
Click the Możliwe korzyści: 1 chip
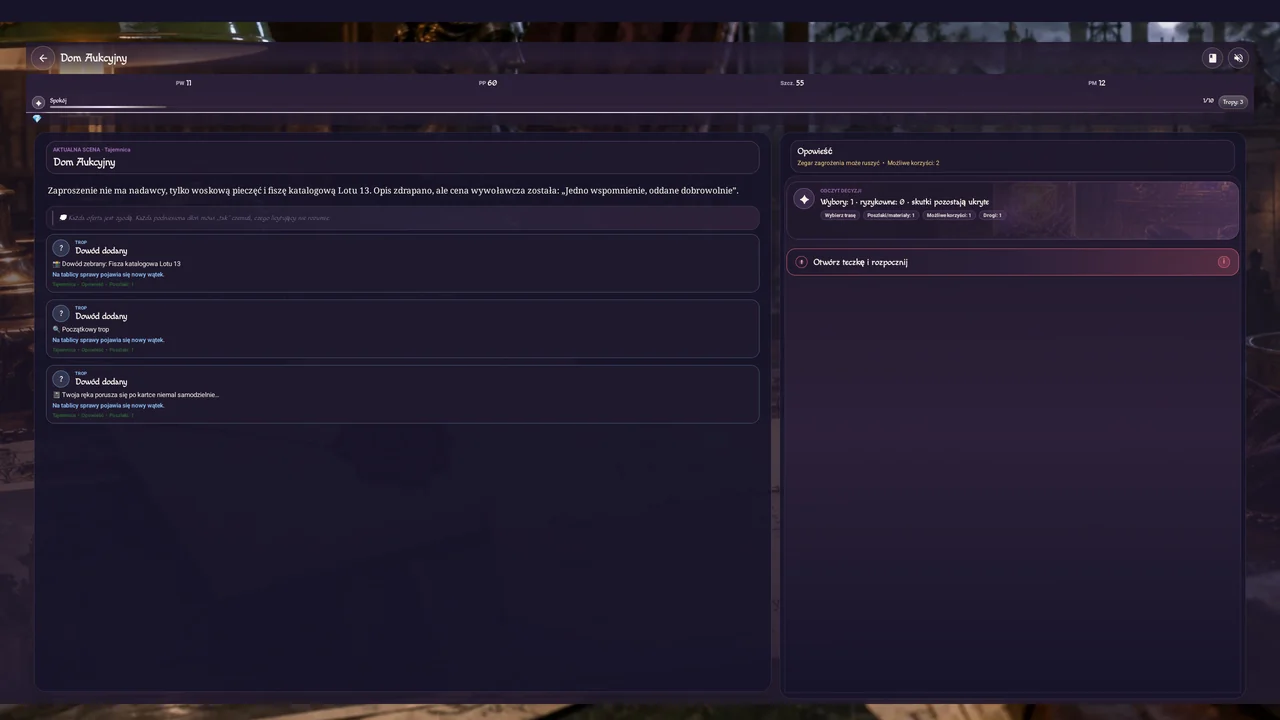pyautogui.click(x=948, y=215)
